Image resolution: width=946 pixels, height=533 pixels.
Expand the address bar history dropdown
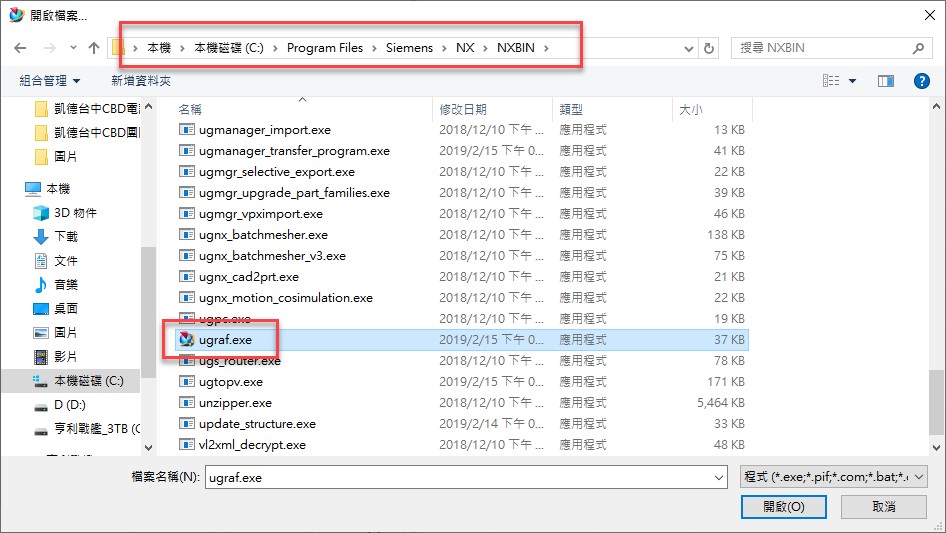point(688,48)
